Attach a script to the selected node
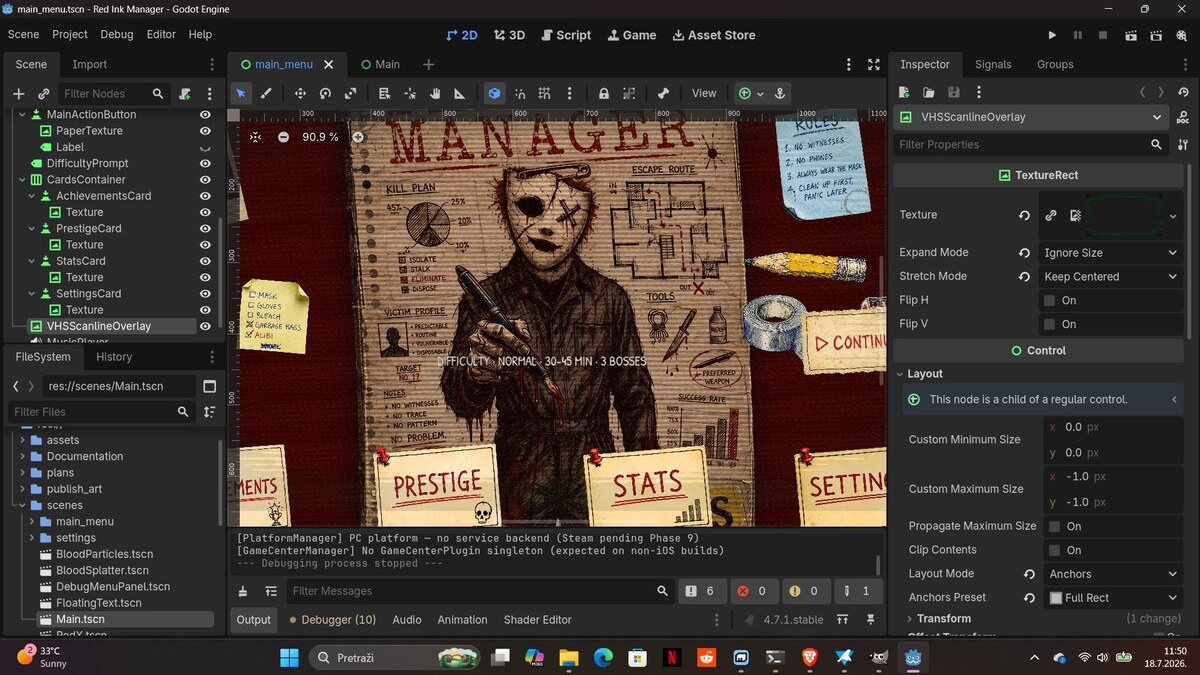The height and width of the screenshot is (675, 1200). (x=185, y=93)
